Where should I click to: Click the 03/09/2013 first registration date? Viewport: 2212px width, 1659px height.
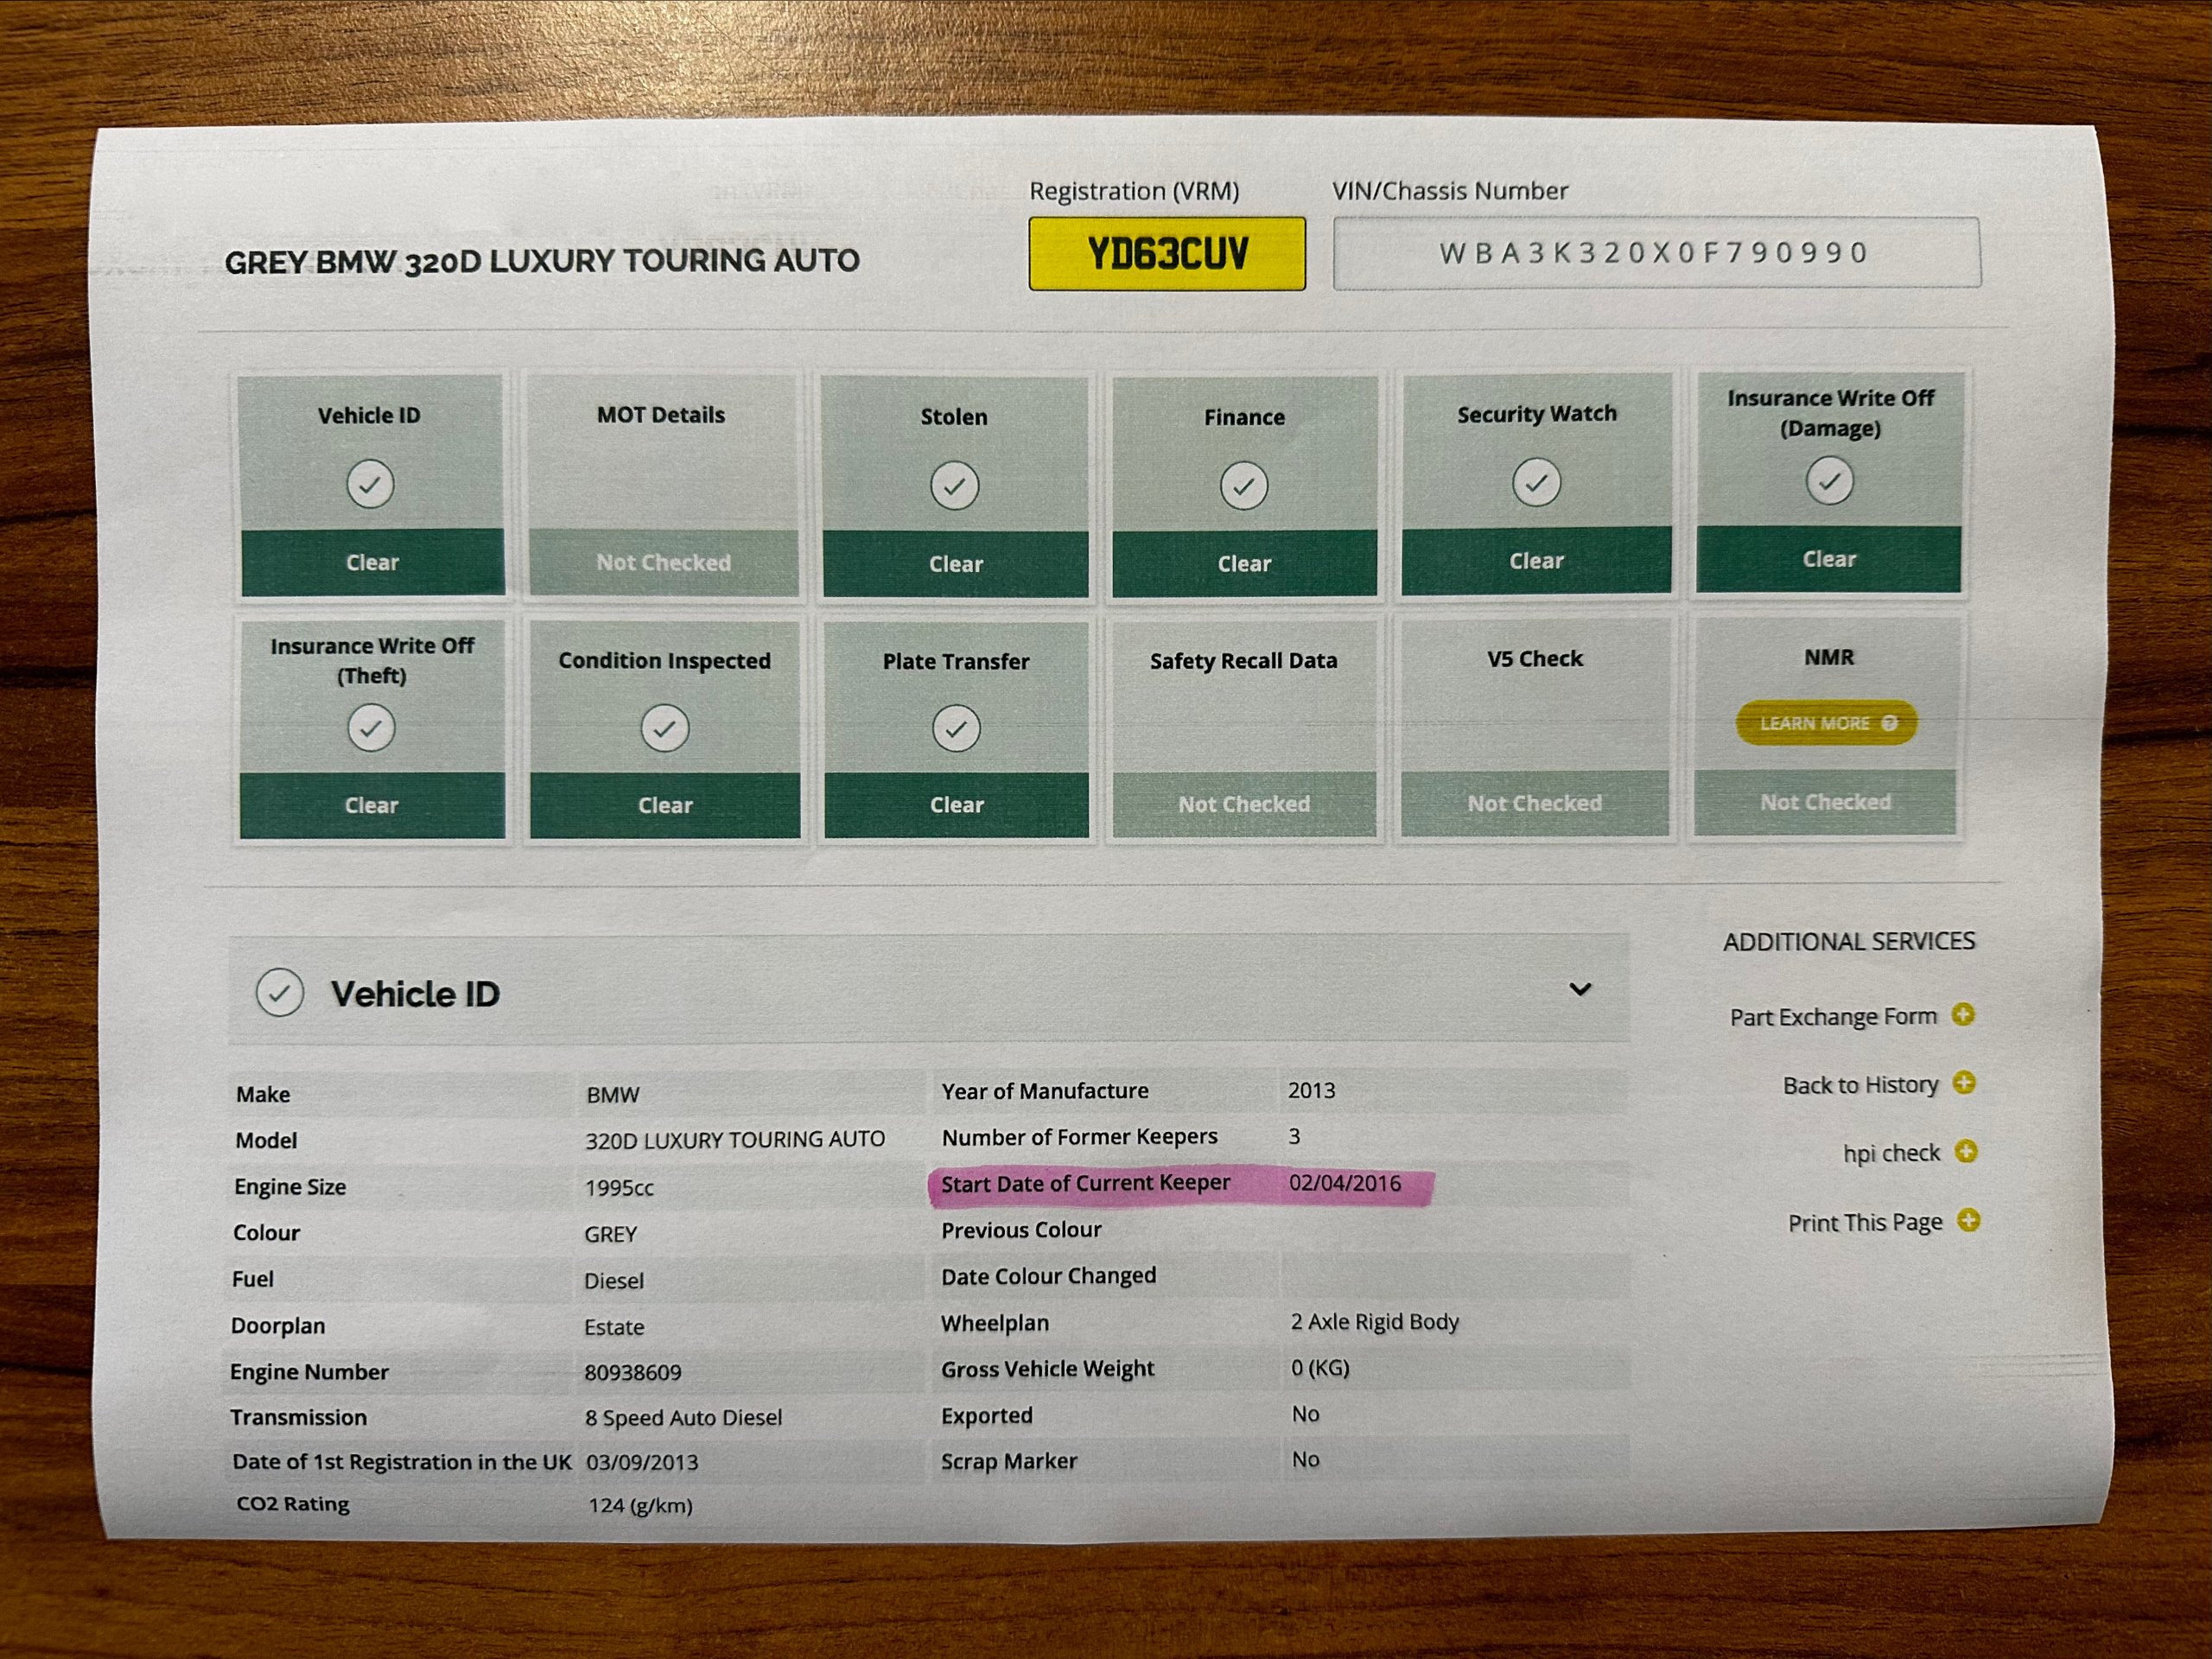click(642, 1462)
